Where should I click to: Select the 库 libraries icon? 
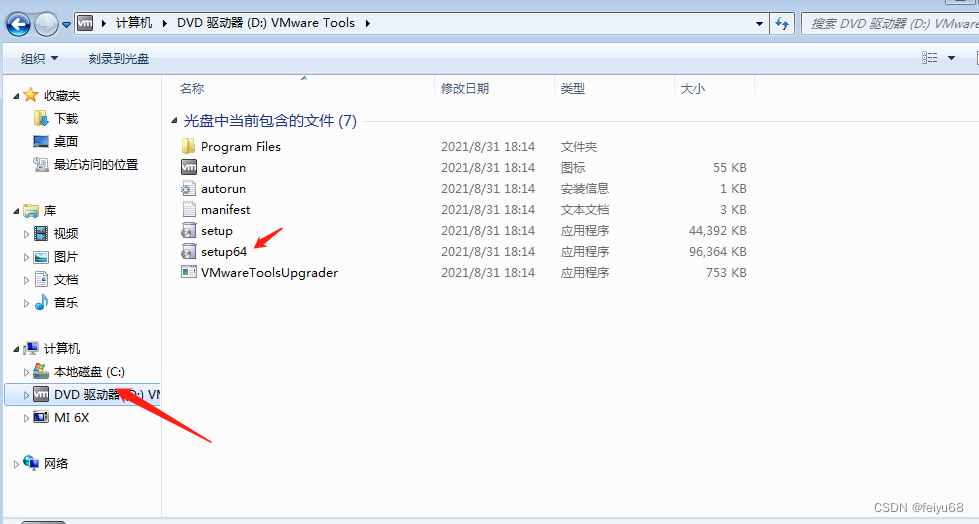point(31,211)
